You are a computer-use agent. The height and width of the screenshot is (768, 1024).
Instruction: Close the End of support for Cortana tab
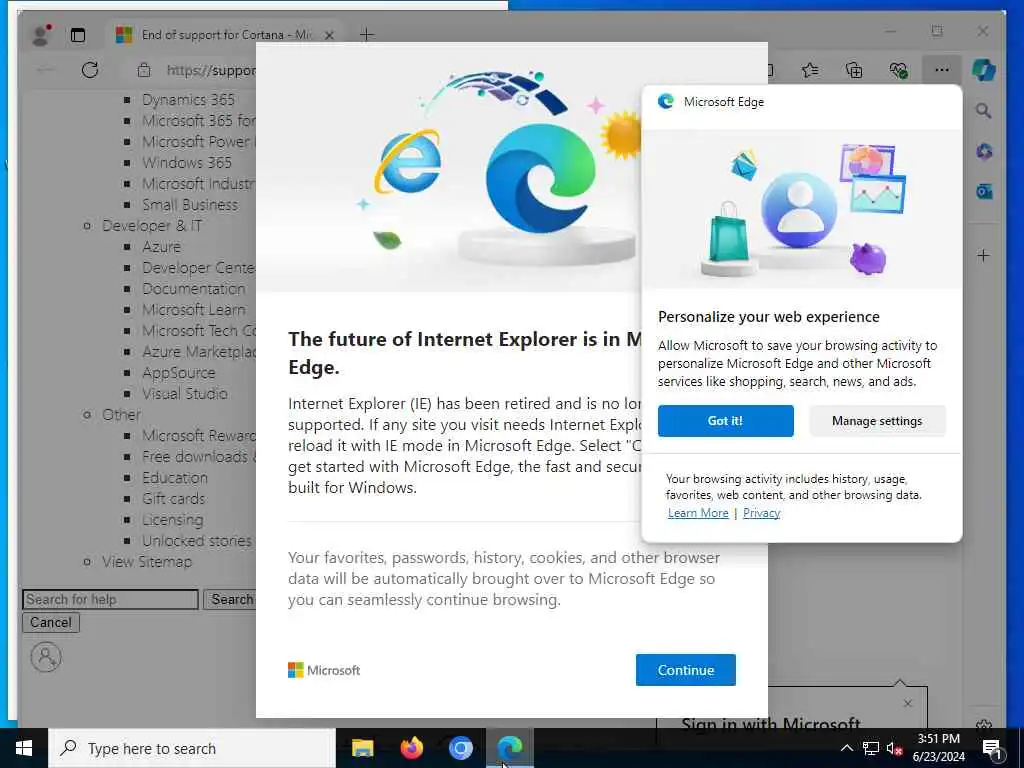[x=329, y=35]
